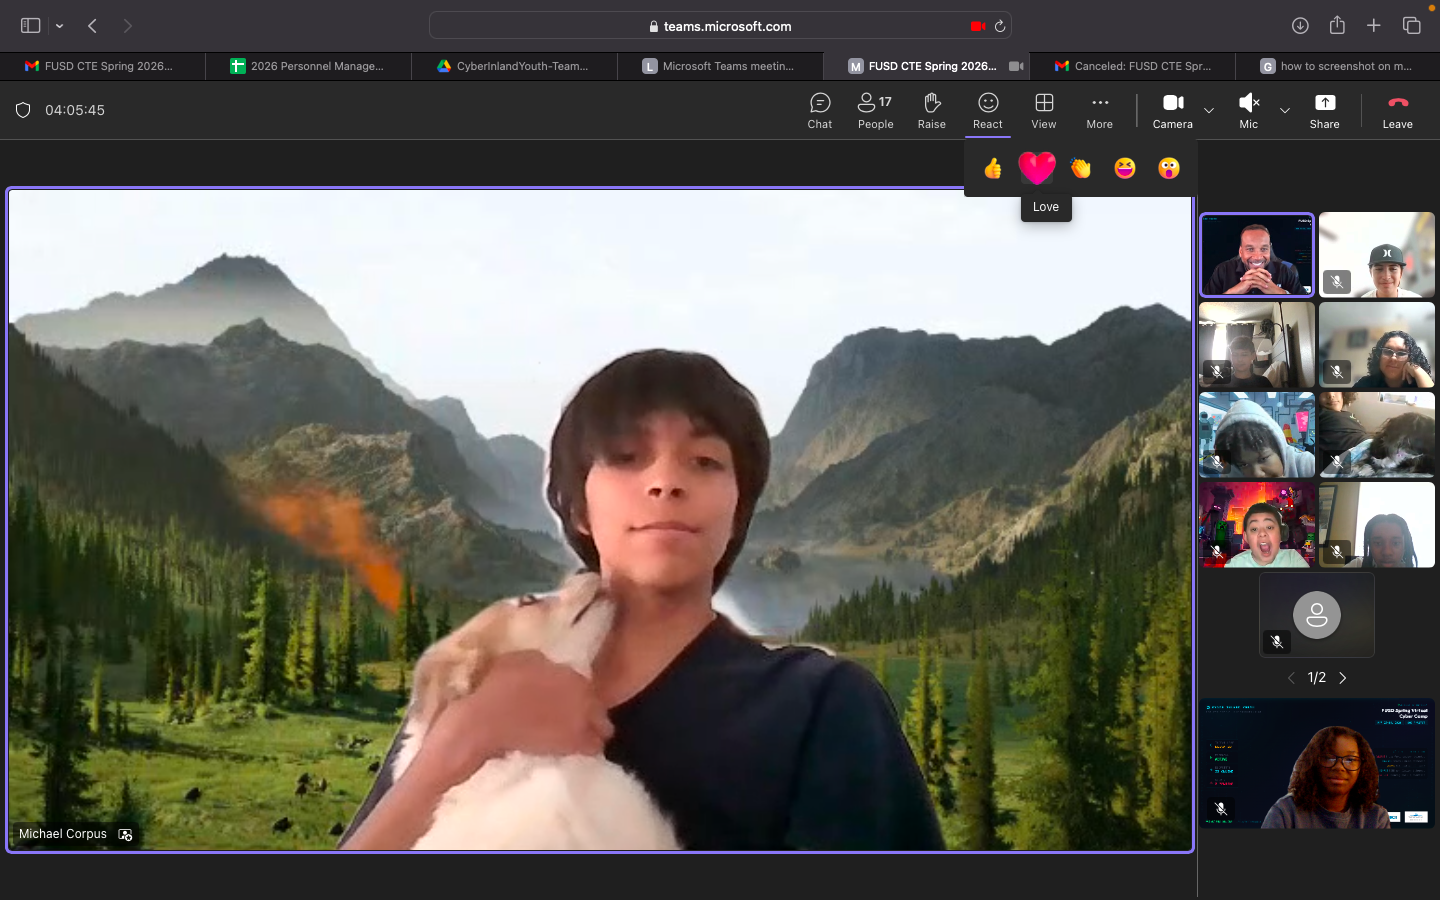Image resolution: width=1440 pixels, height=900 pixels.
Task: Leave the meeting
Action: [x=1397, y=110]
